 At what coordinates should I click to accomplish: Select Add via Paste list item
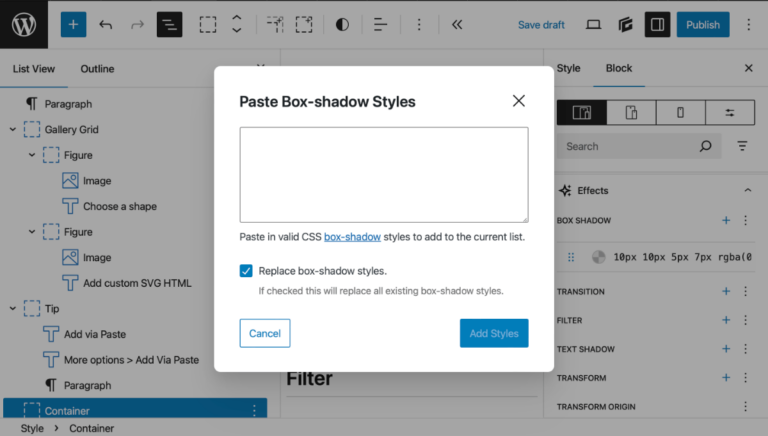click(95, 334)
